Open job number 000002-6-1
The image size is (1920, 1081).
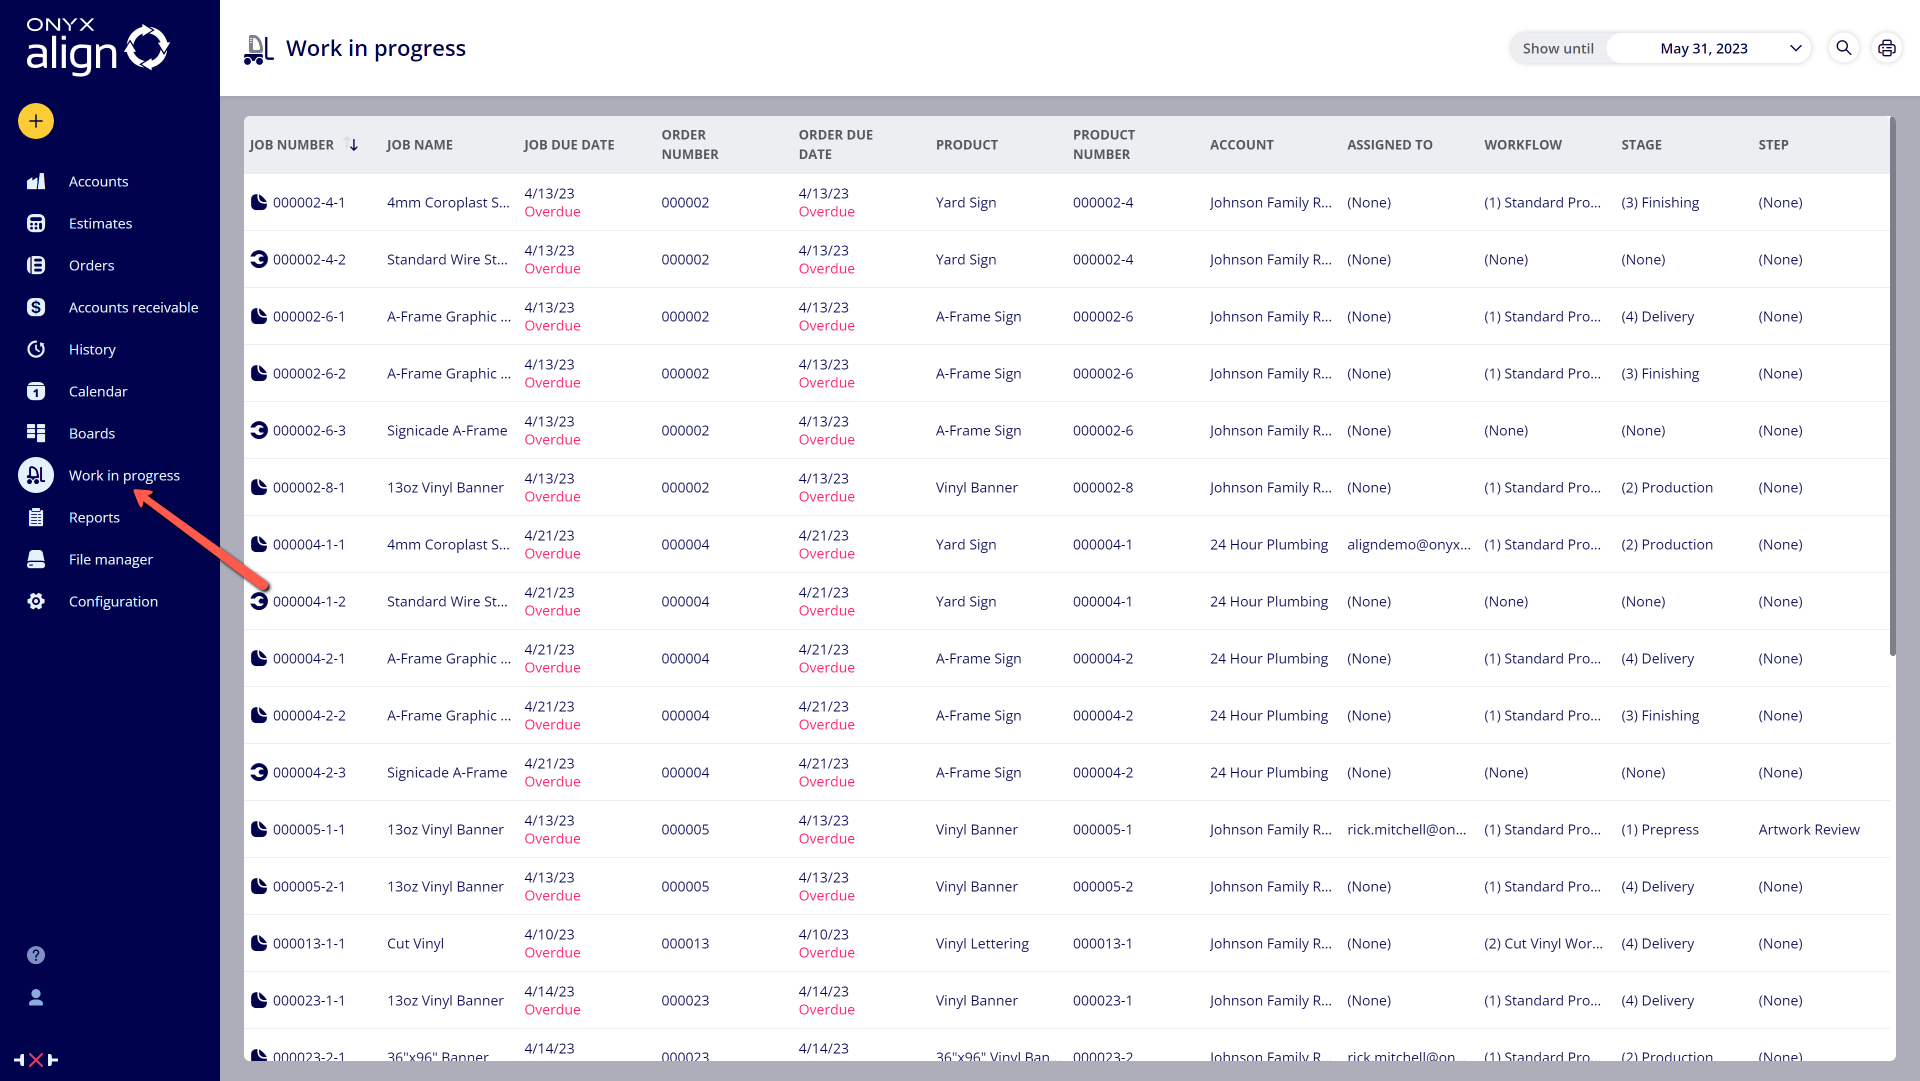click(x=309, y=316)
